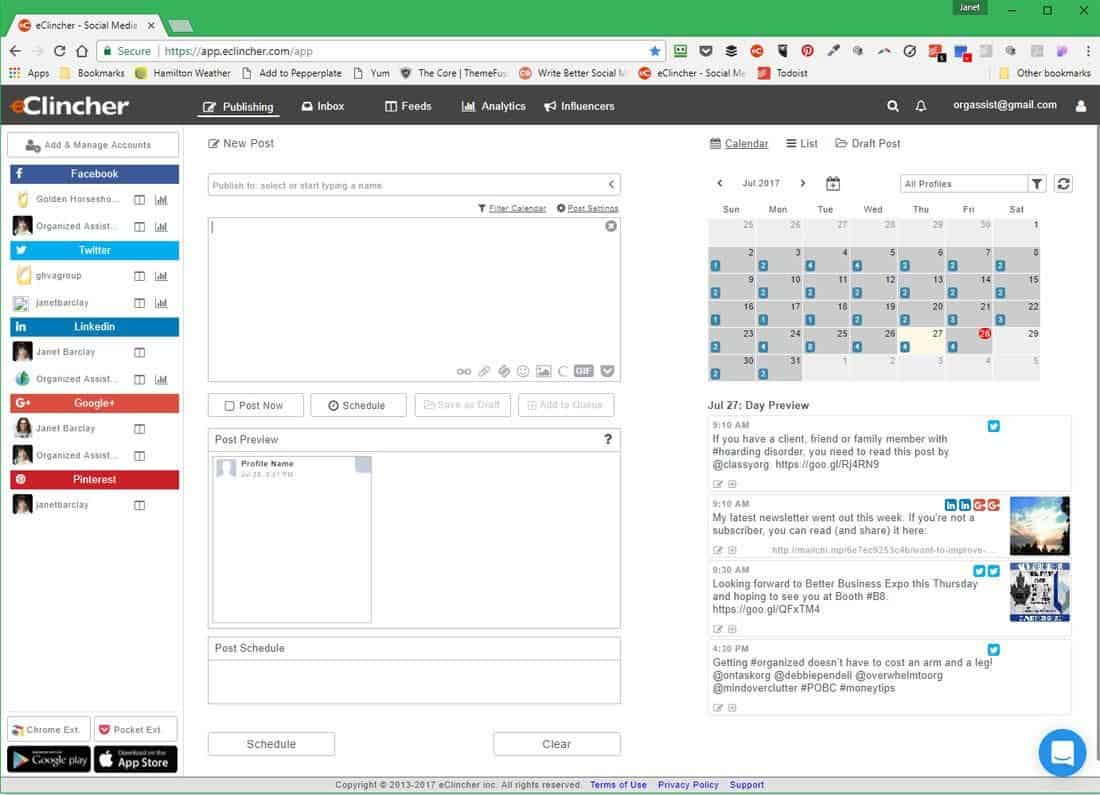1100x795 pixels.
Task: Collapse the Twitter accounts group
Action: 94,250
